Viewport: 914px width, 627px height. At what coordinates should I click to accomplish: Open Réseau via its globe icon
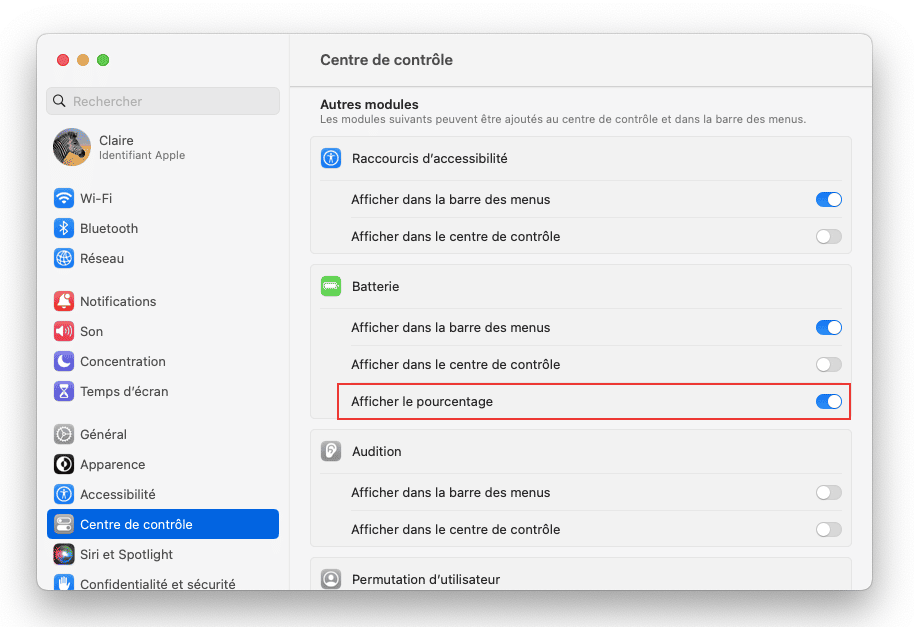[x=64, y=258]
